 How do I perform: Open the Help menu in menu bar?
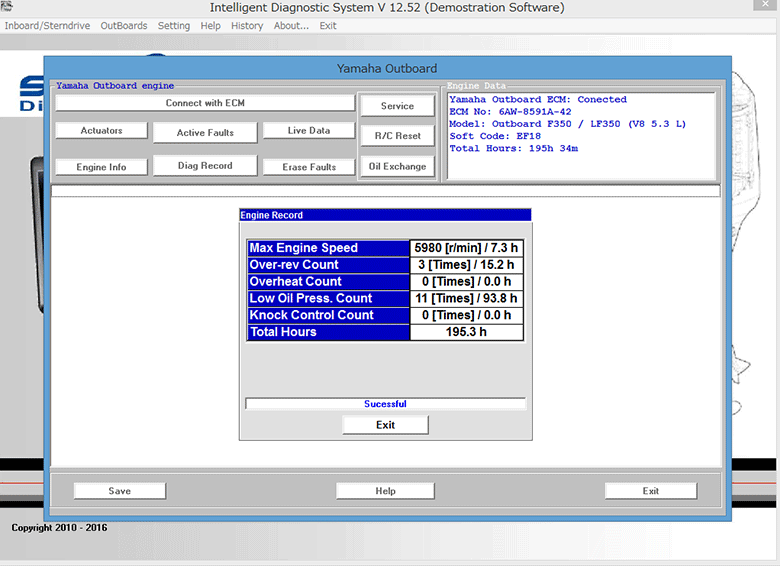(210, 26)
